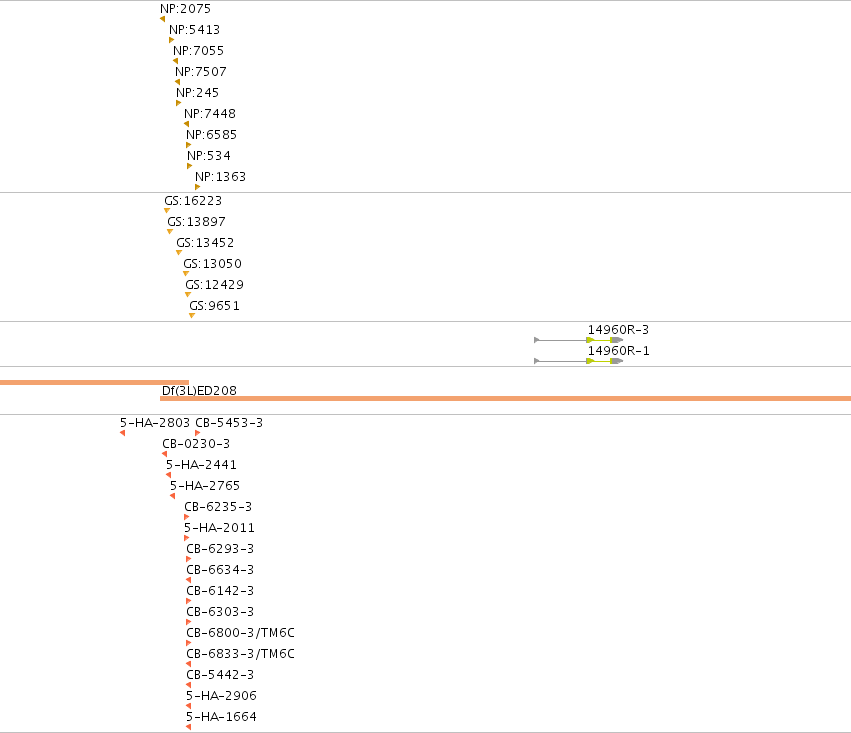Click the GS:12429 insertion marker triangle
This screenshot has width=851, height=733.
(188, 295)
